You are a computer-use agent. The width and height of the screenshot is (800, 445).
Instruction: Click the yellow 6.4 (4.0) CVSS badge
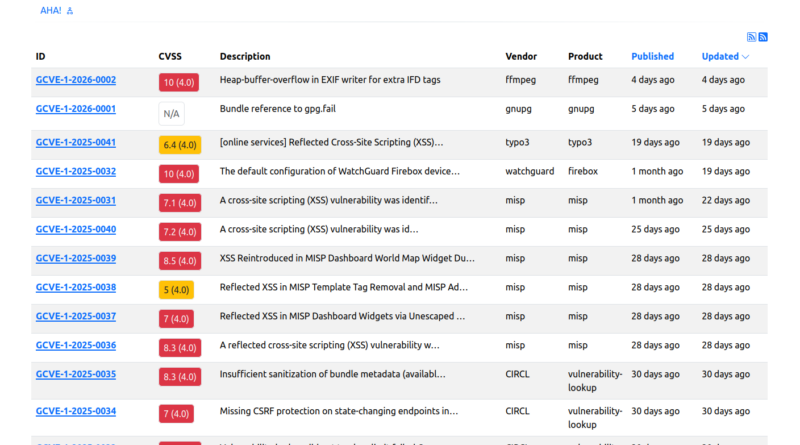180,145
